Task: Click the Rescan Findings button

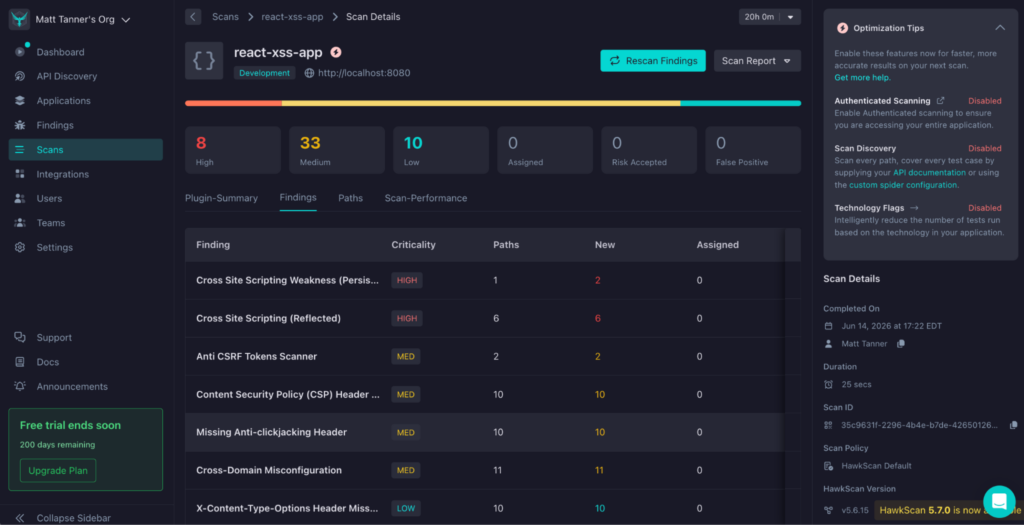Action: tap(653, 61)
